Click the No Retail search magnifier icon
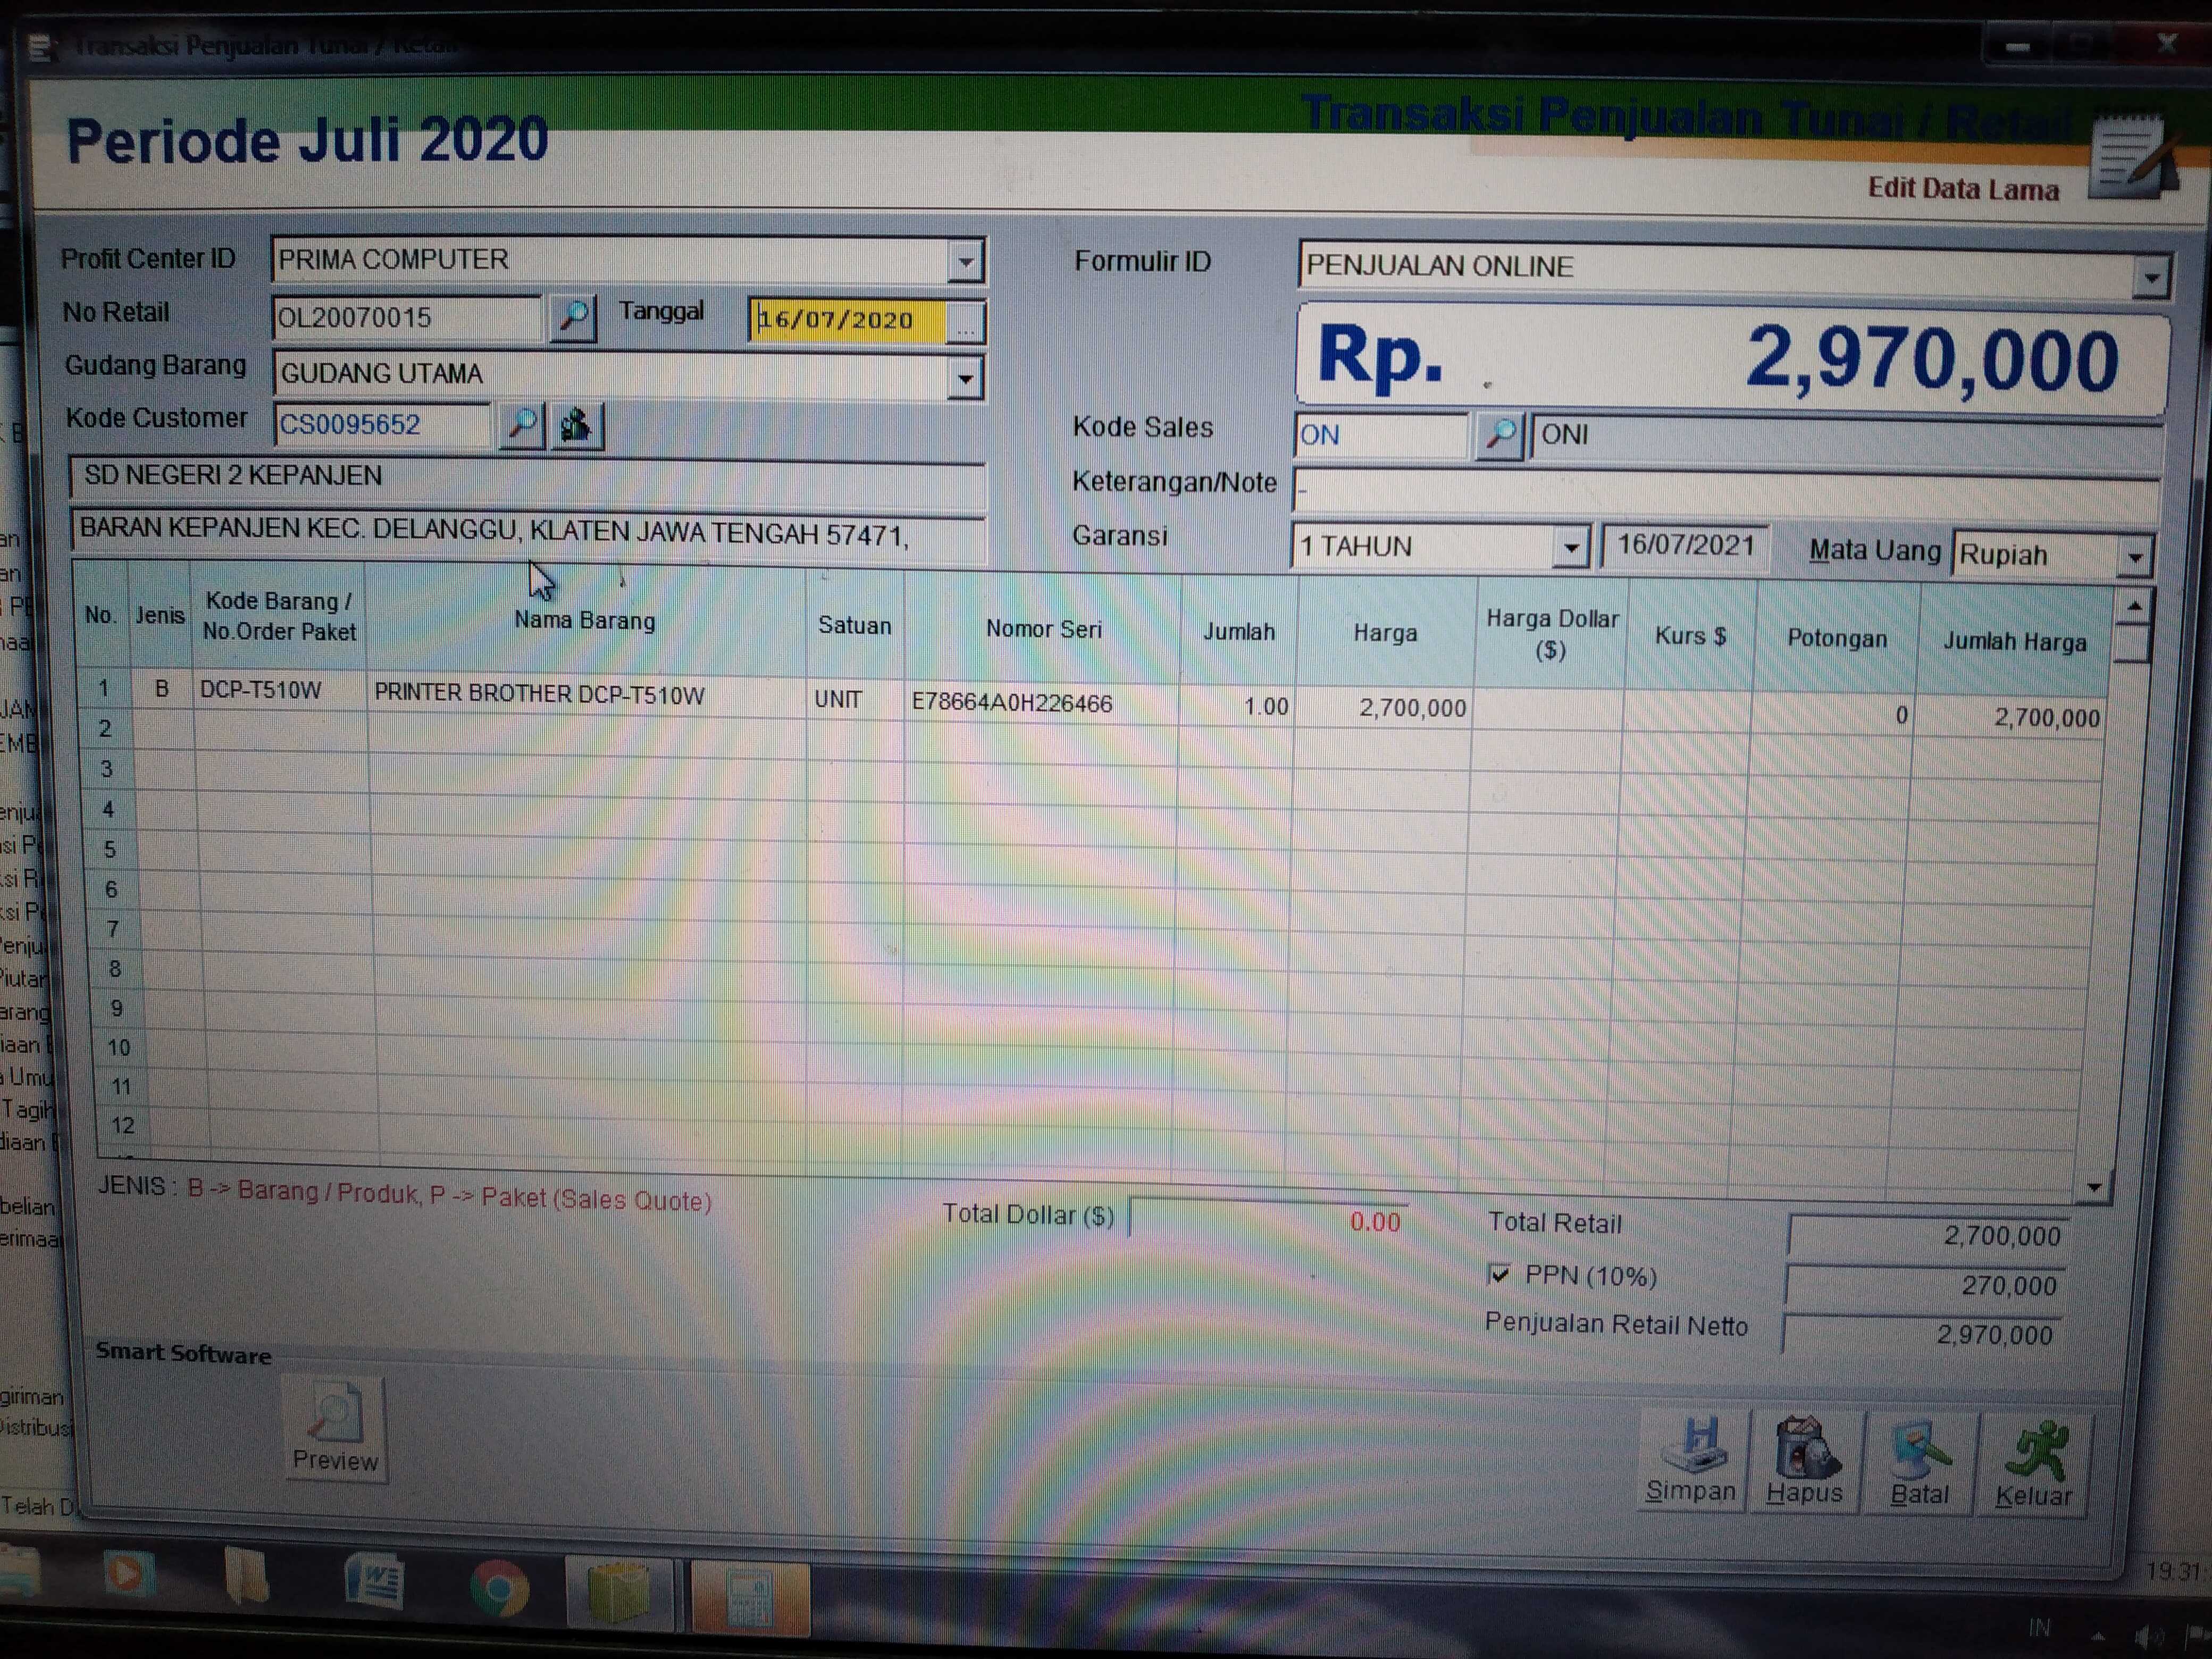This screenshot has width=2212, height=1659. [x=574, y=318]
